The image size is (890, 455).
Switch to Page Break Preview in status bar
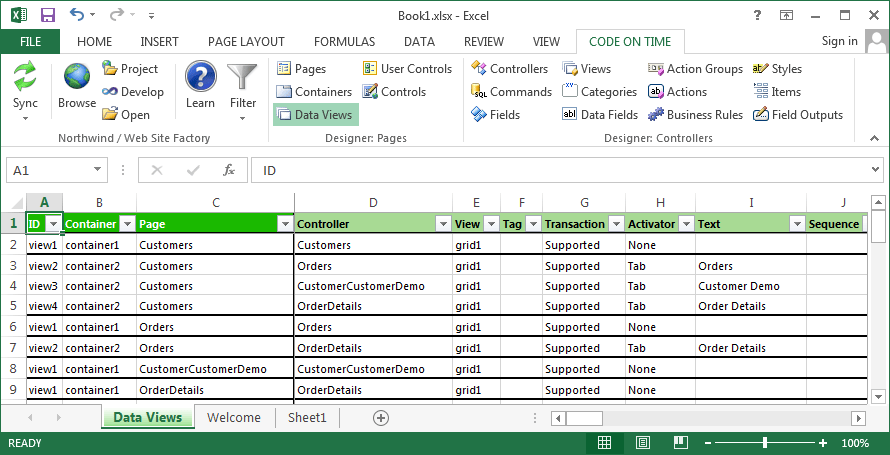[681, 443]
